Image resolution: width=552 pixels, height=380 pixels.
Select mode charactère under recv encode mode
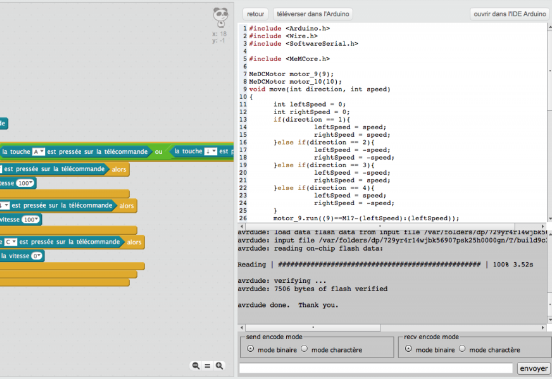tap(462, 349)
